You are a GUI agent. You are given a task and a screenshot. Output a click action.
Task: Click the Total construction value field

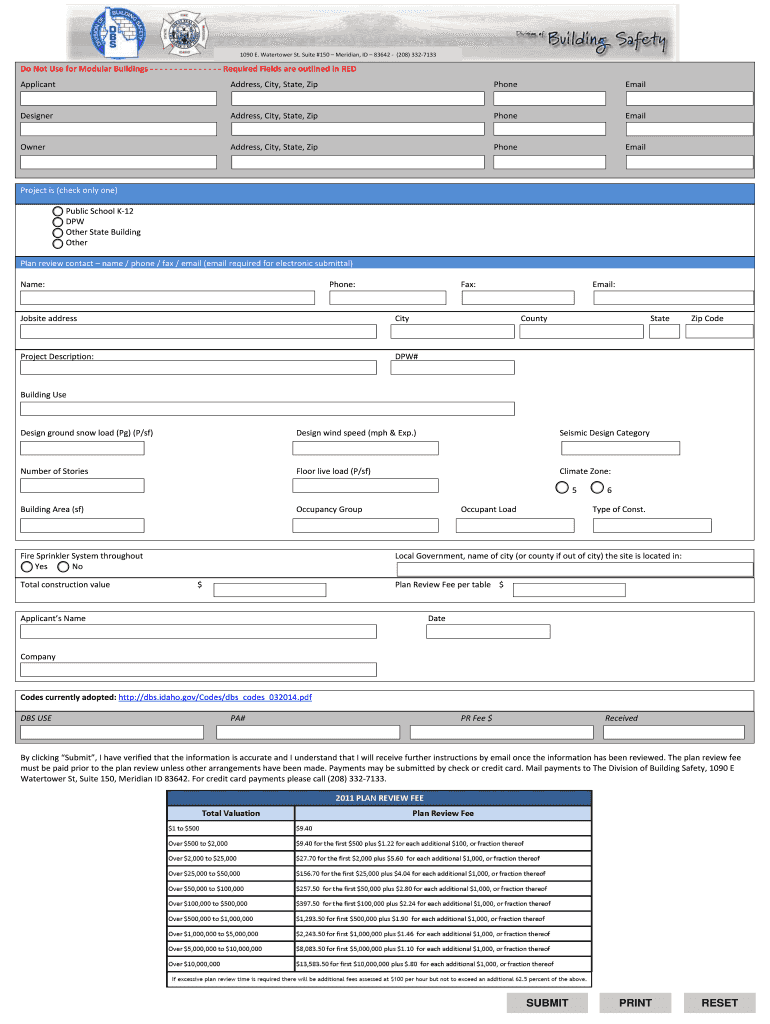(x=270, y=591)
